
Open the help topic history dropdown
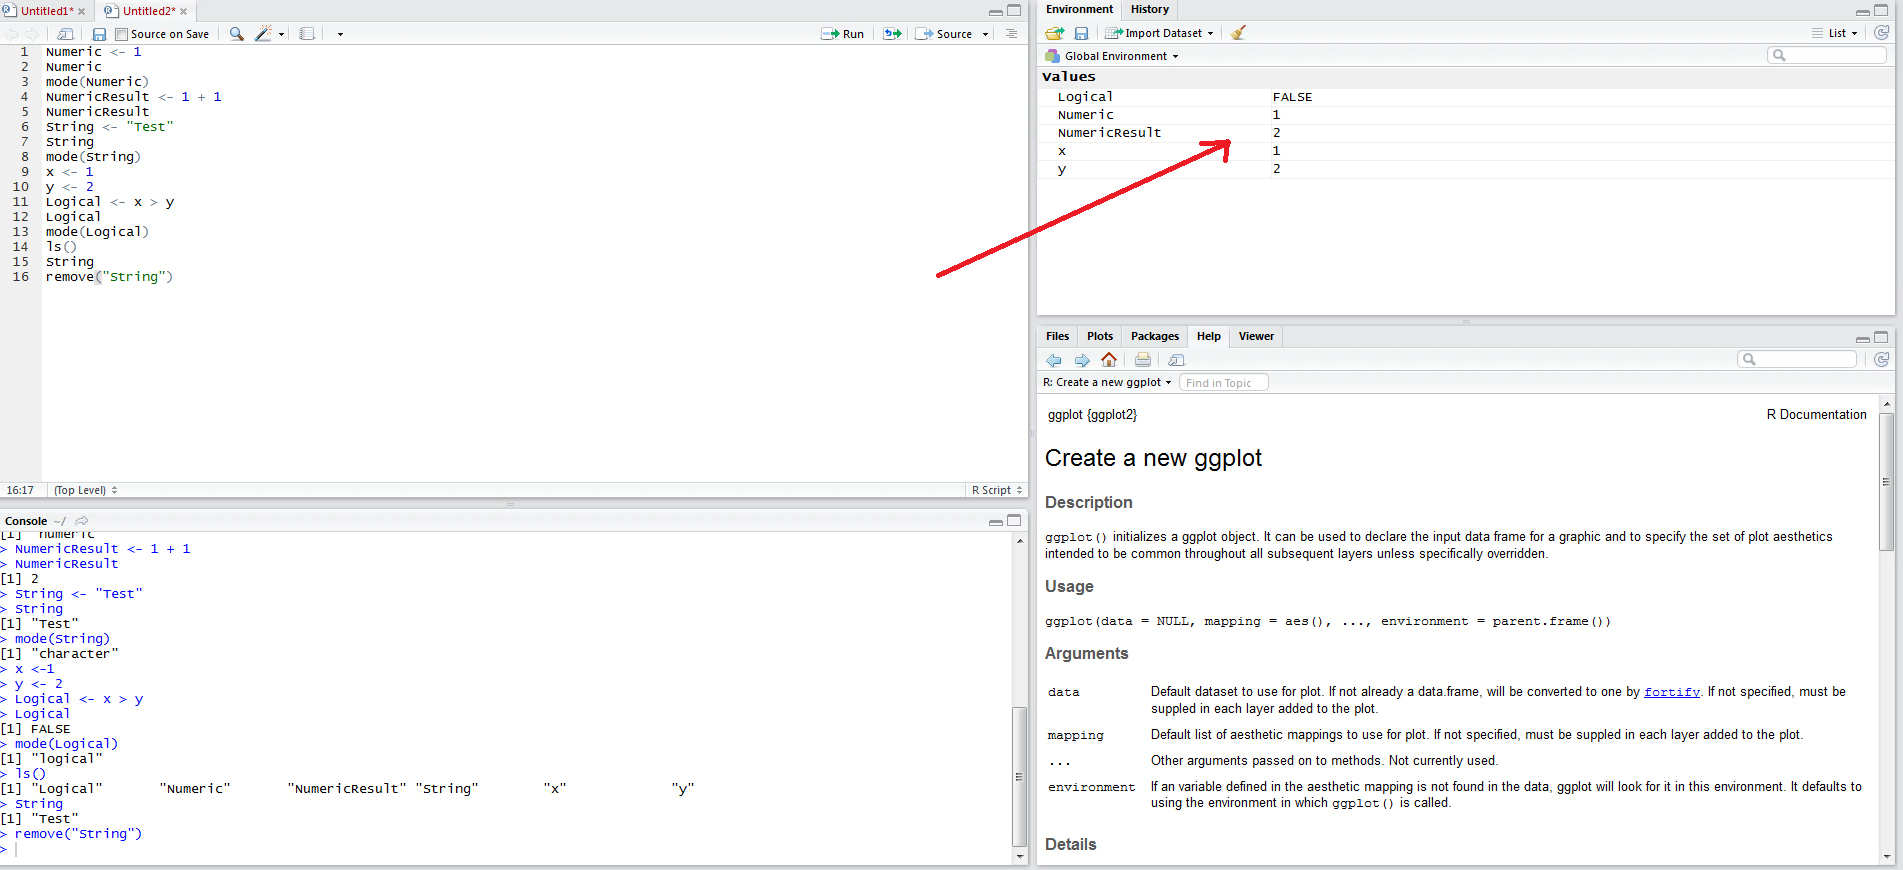pos(1107,382)
